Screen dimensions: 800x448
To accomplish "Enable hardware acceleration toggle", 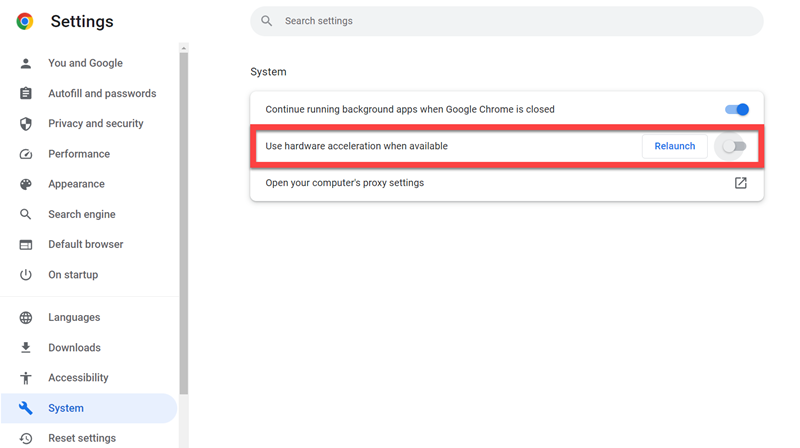I will coord(734,147).
